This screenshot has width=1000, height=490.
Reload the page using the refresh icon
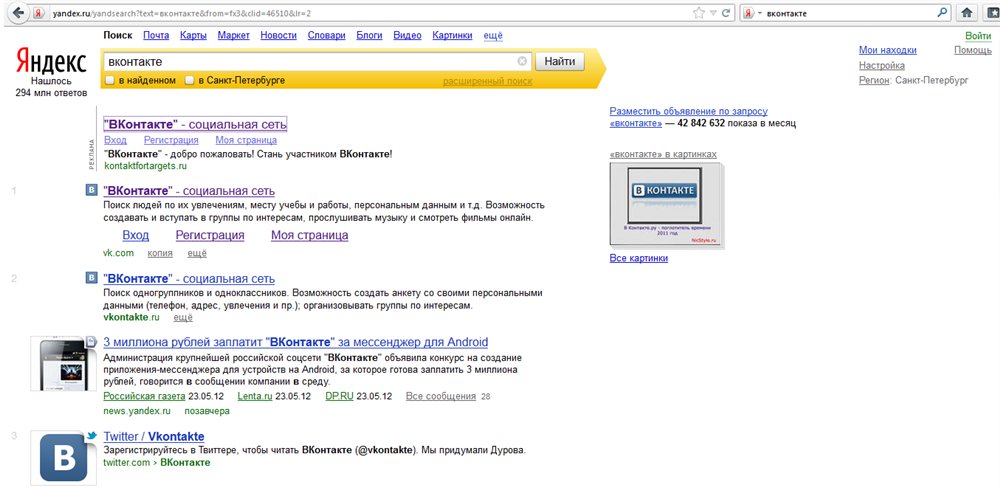(729, 14)
